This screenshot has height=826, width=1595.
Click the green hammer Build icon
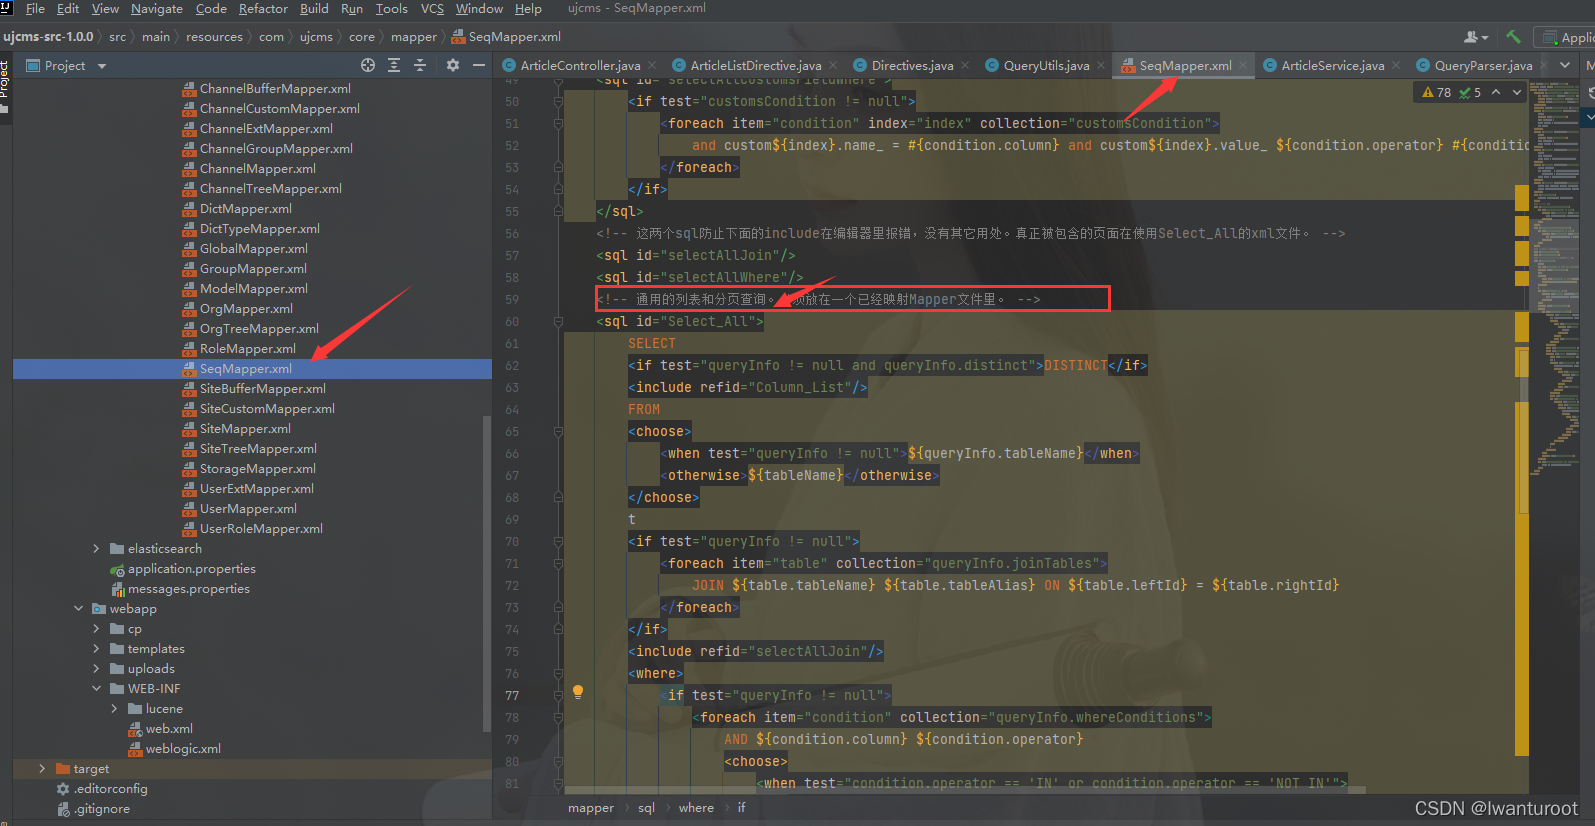pyautogui.click(x=1513, y=37)
